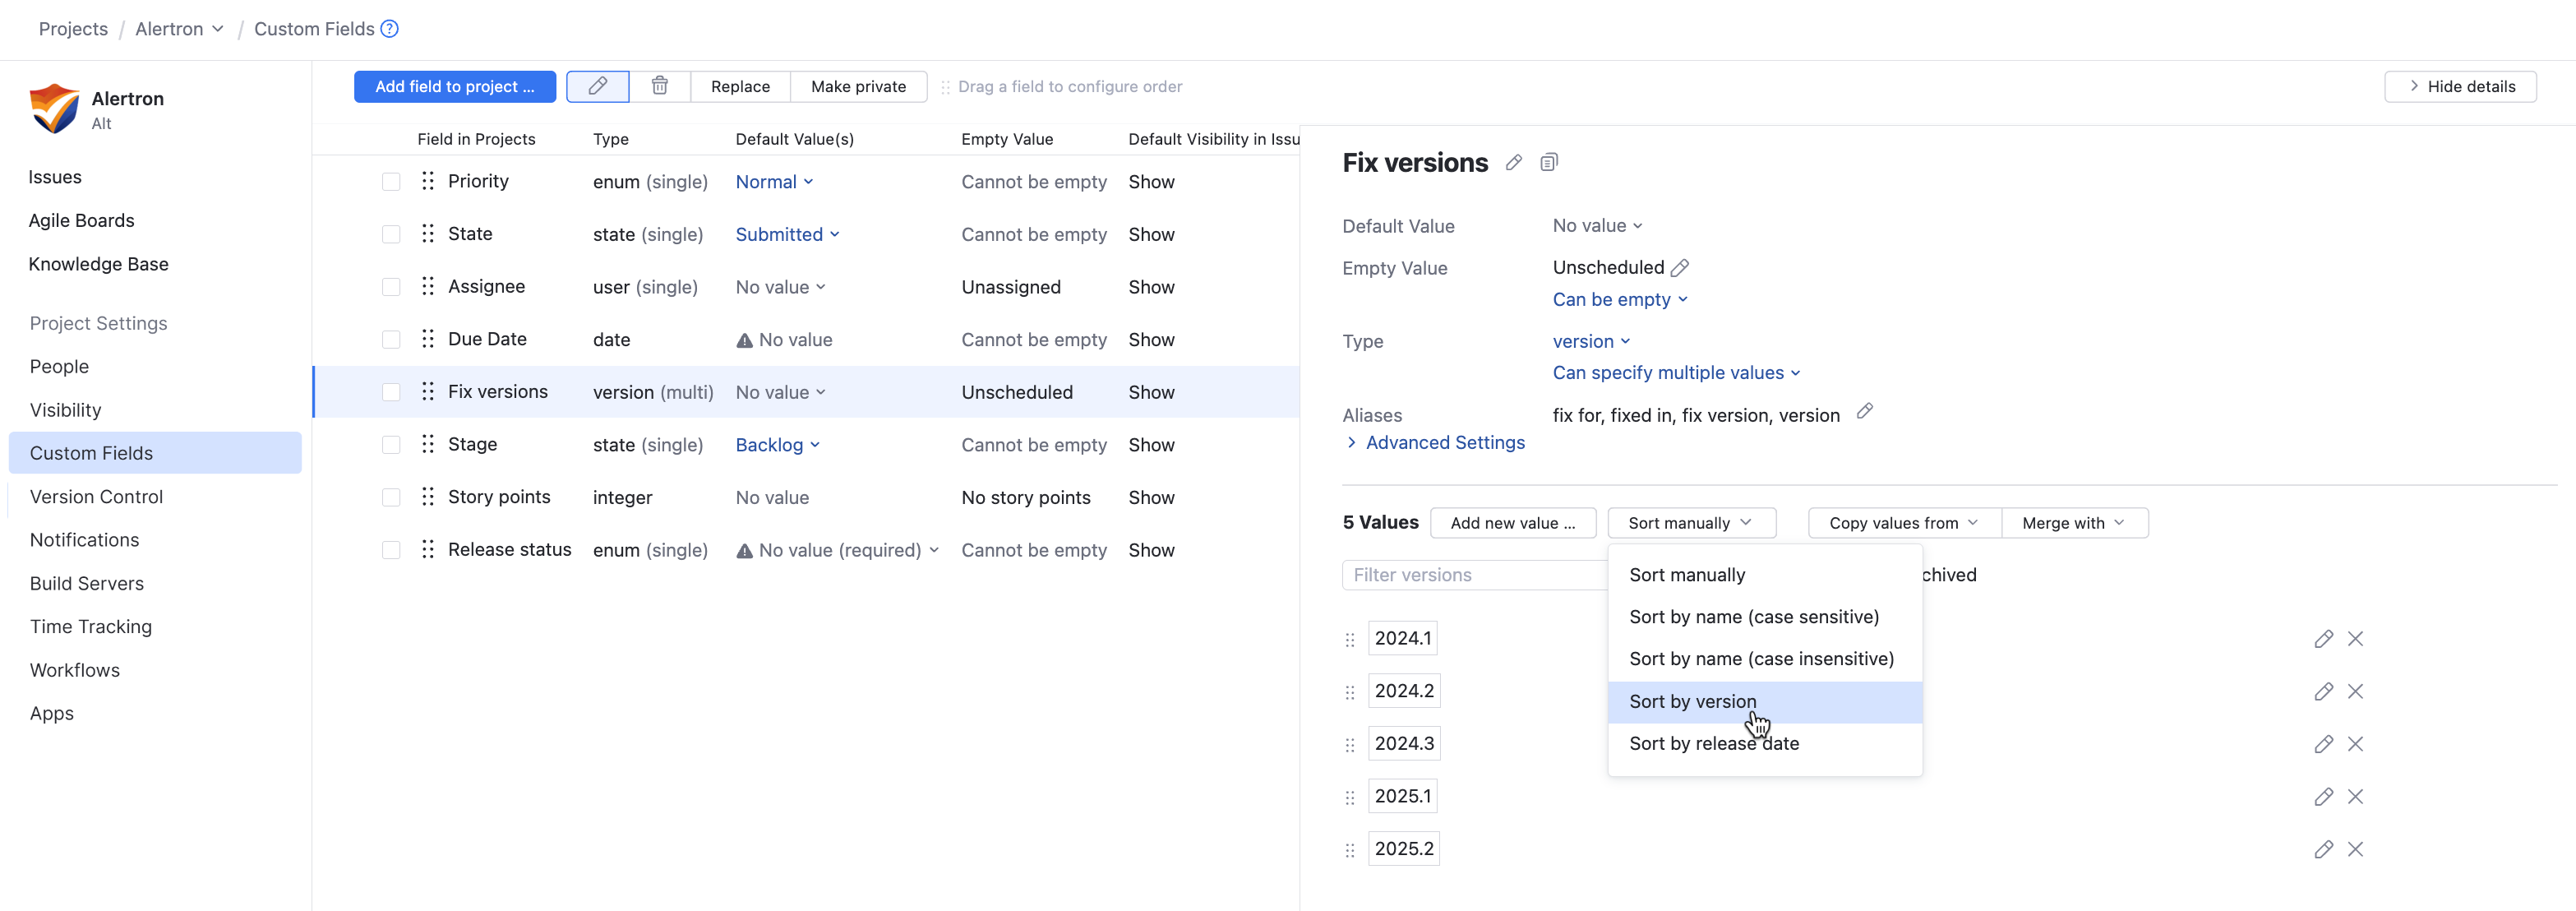Edit the Unscheduled empty value
Viewport: 2576px width, 911px height.
(x=1679, y=267)
